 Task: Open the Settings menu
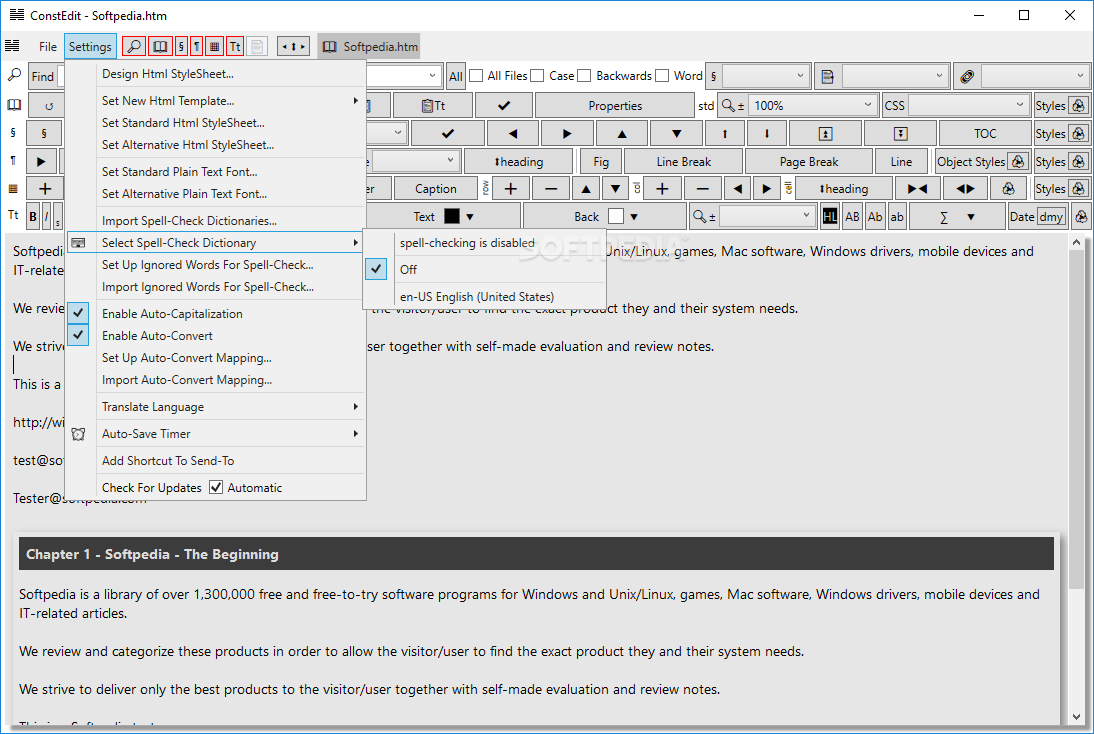point(90,47)
